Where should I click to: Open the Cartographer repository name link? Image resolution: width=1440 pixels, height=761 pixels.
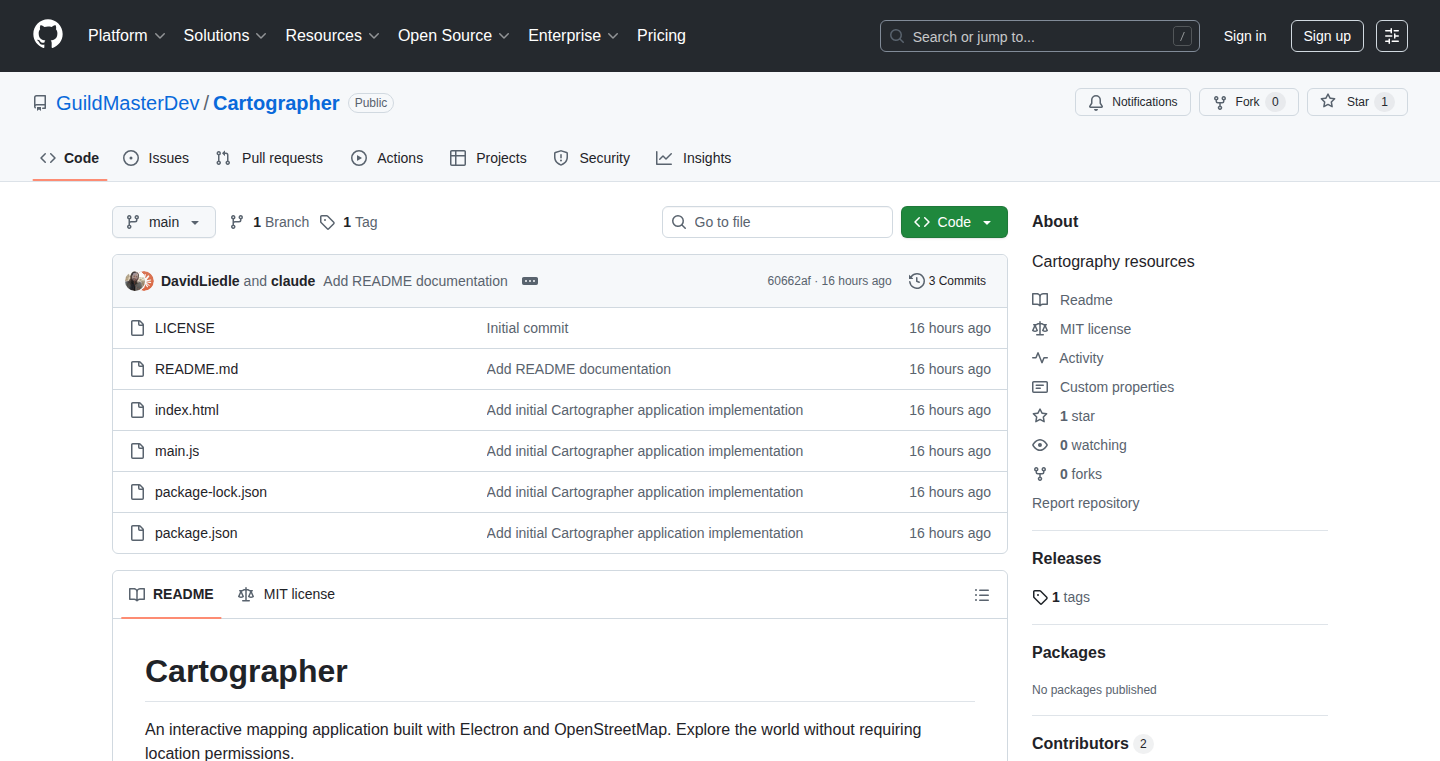tap(276, 103)
